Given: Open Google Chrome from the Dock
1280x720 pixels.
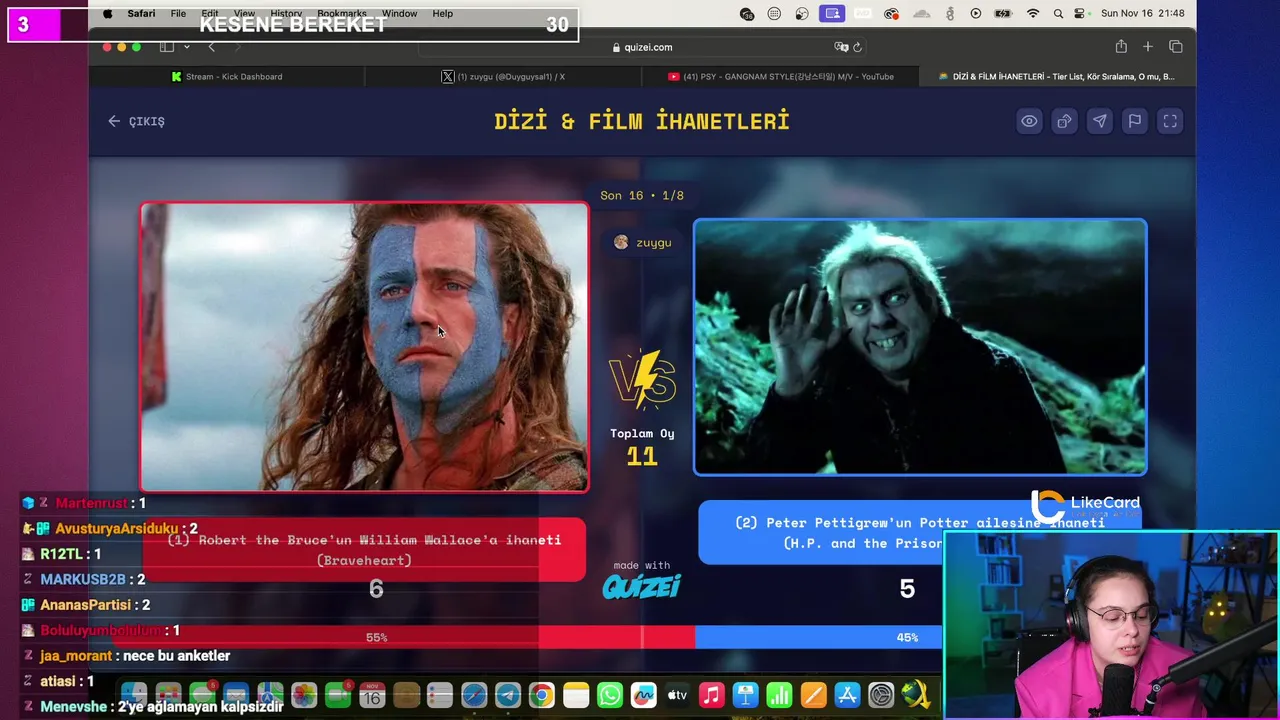Looking at the screenshot, I should (x=542, y=694).
